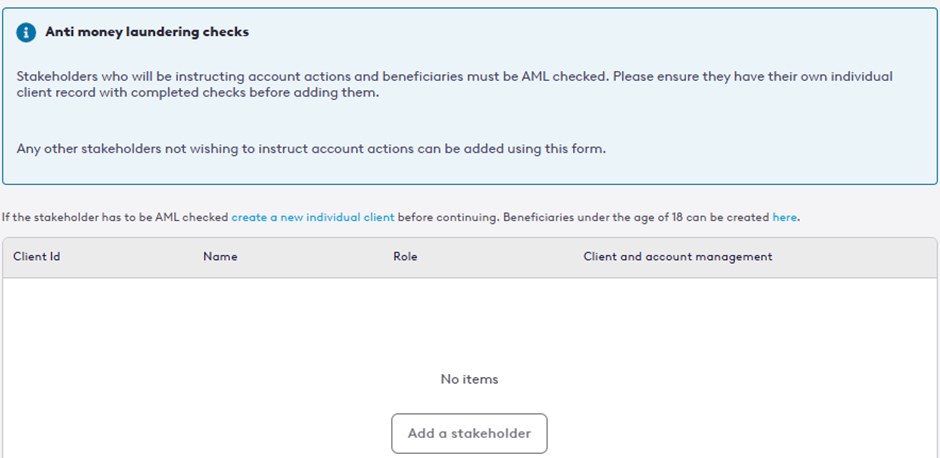Click the Role column header
Image resolution: width=940 pixels, height=458 pixels.
tap(405, 257)
